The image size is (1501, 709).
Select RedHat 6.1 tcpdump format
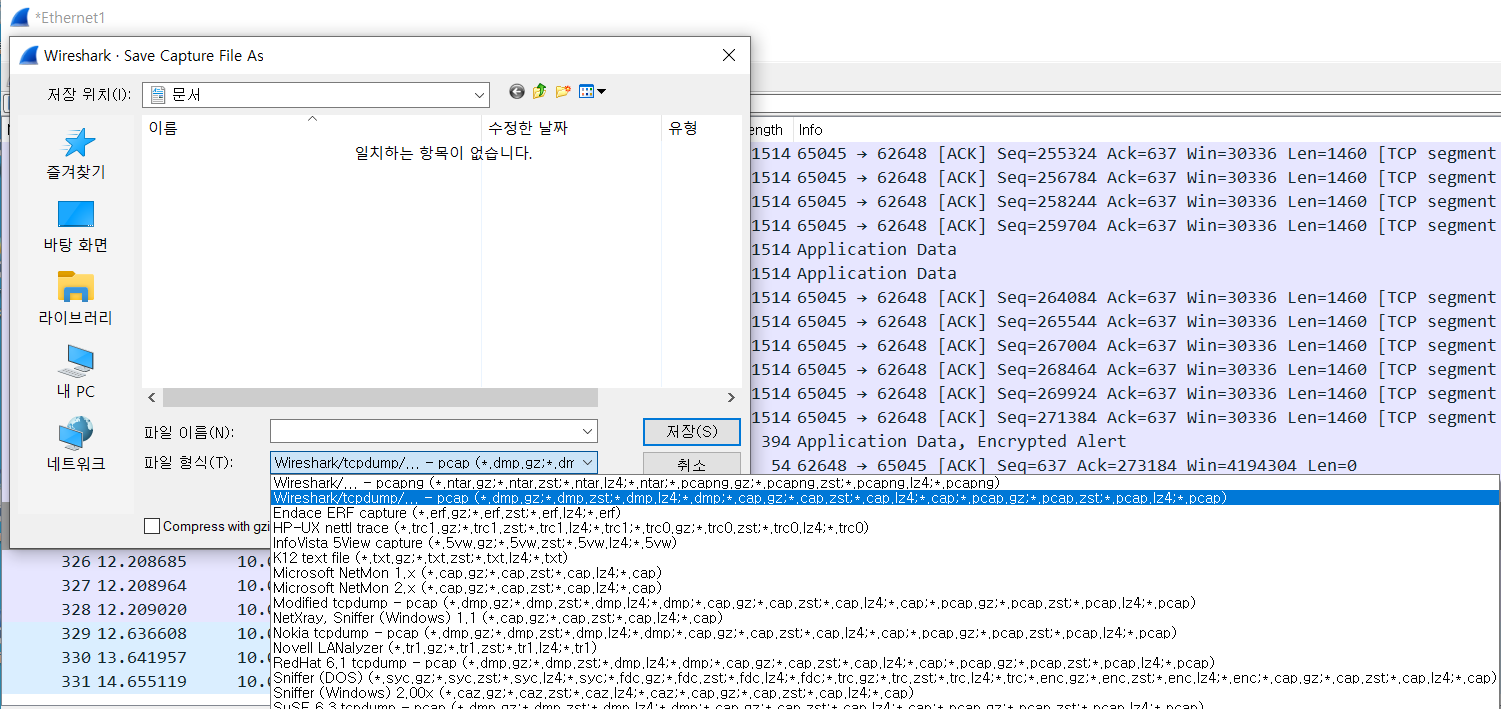(x=885, y=663)
